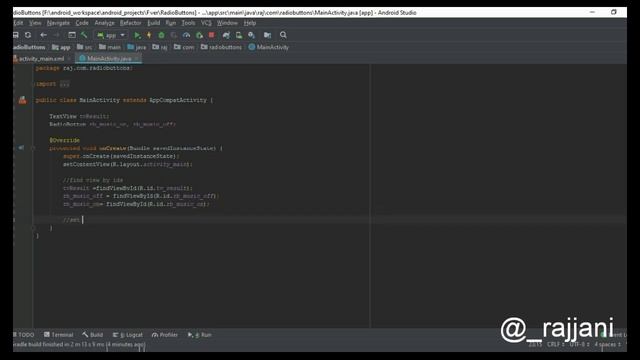
Task: Open the View menu
Action: pos(35,23)
